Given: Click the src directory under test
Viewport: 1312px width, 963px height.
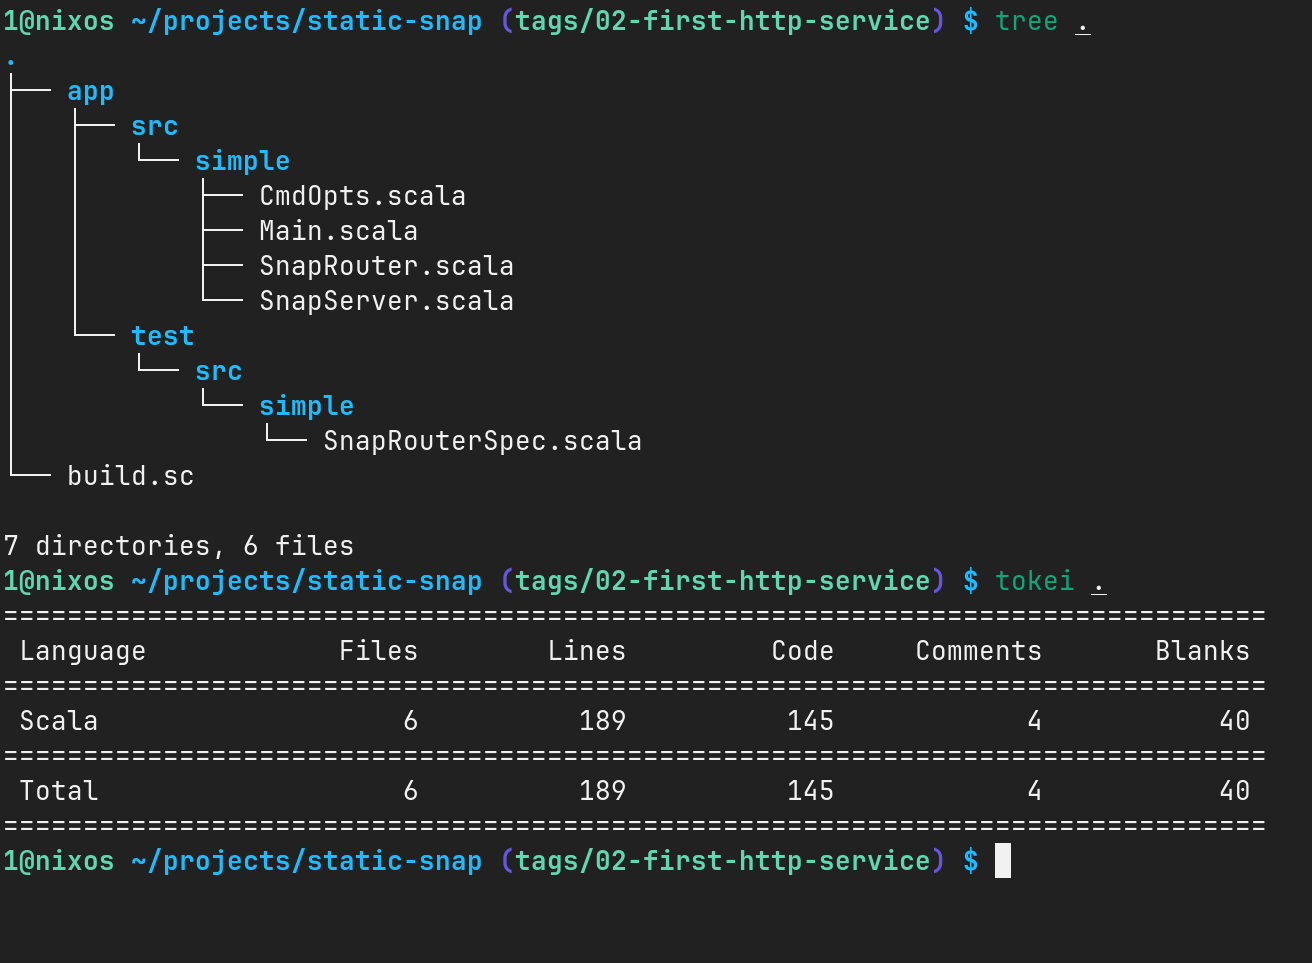Looking at the screenshot, I should tap(218, 371).
